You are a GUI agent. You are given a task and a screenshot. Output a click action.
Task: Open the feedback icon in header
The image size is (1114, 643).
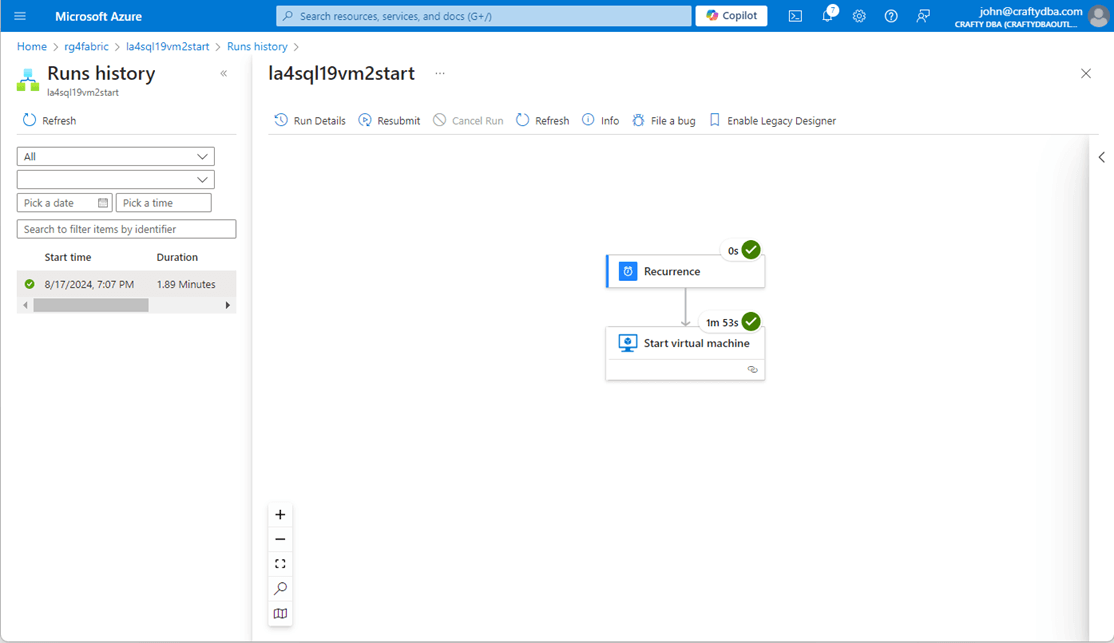click(x=923, y=16)
